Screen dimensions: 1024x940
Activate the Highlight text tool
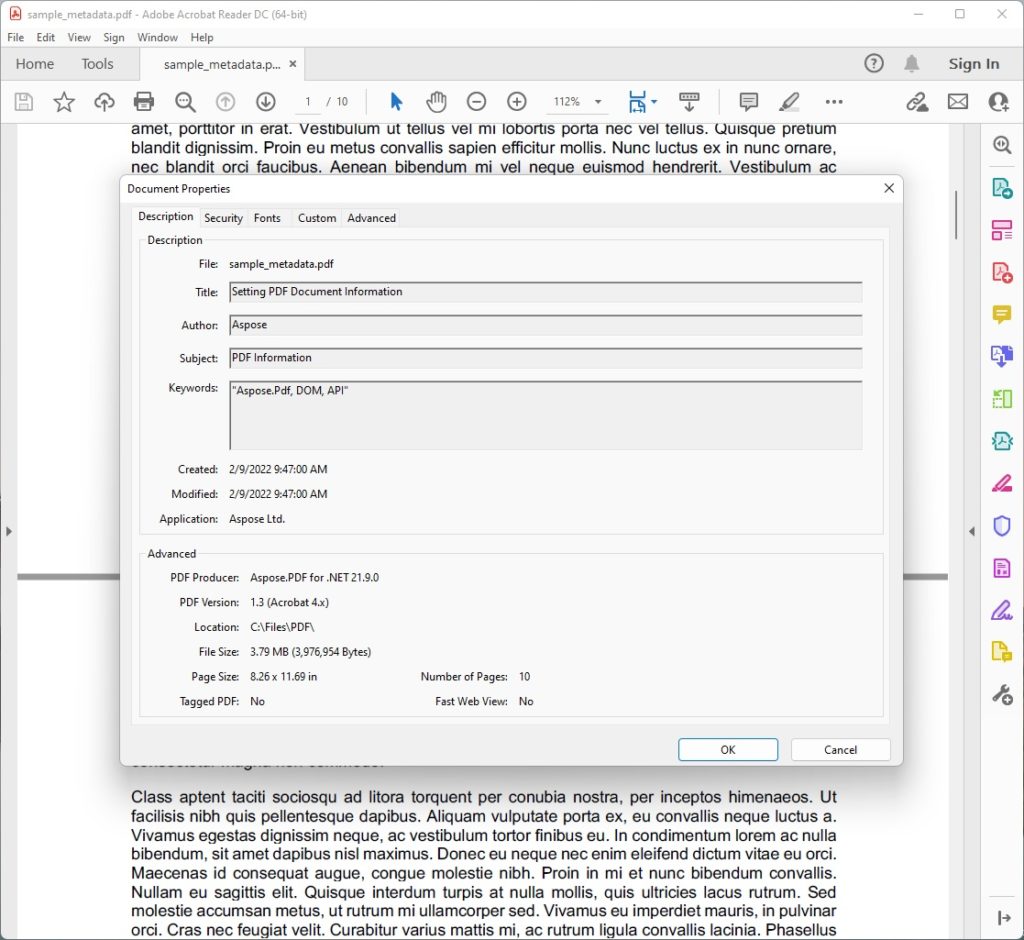point(789,101)
